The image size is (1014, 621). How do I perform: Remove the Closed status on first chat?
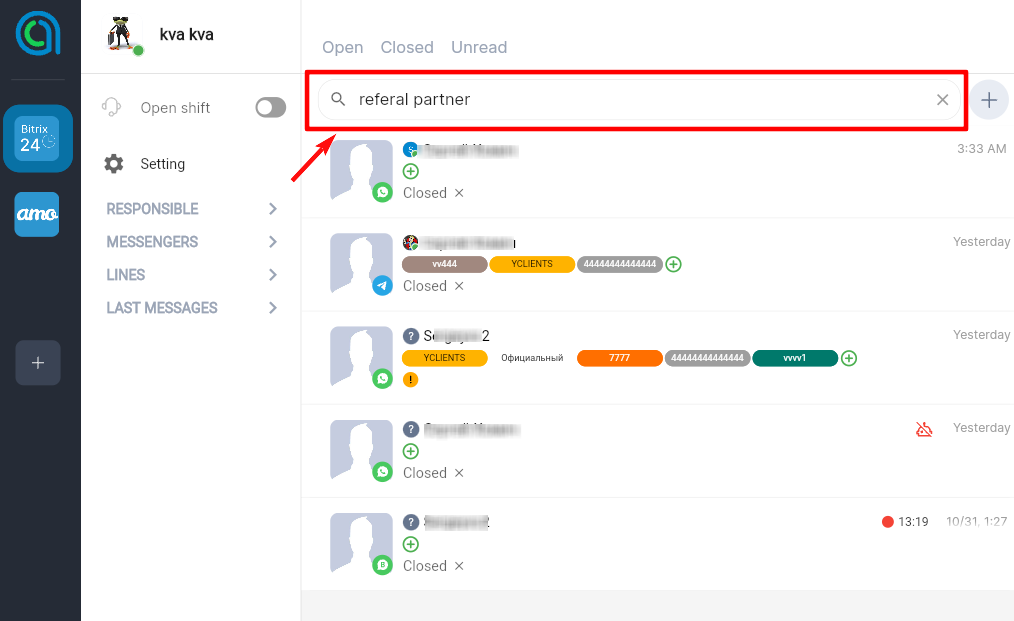(x=459, y=193)
